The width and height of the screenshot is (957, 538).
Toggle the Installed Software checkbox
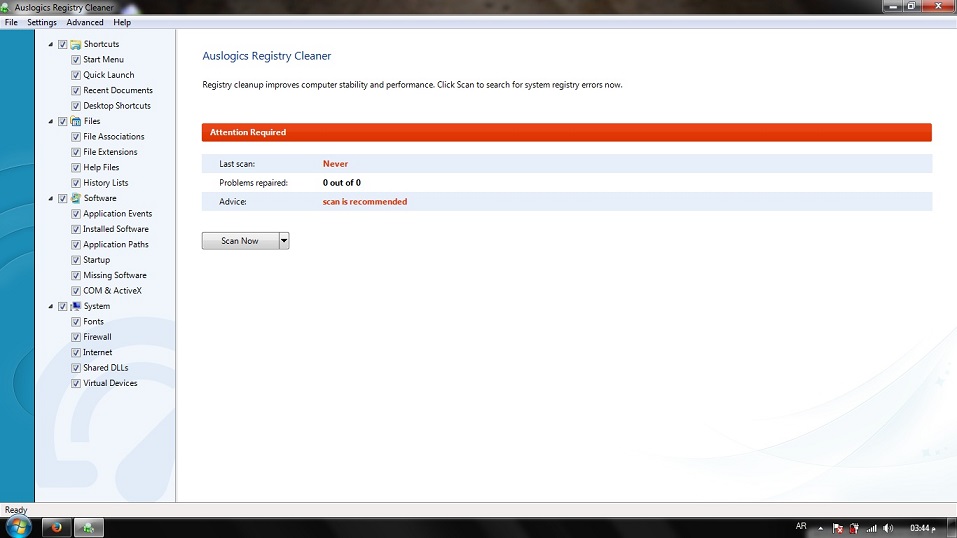click(x=76, y=229)
